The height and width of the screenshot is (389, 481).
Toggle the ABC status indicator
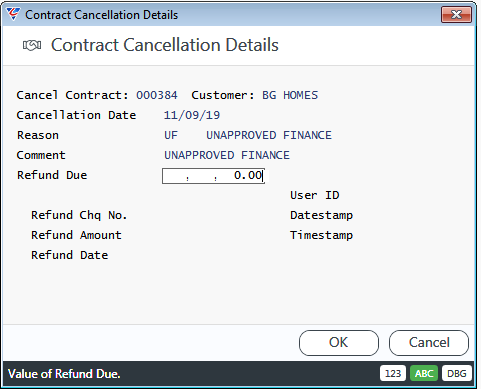coord(424,373)
